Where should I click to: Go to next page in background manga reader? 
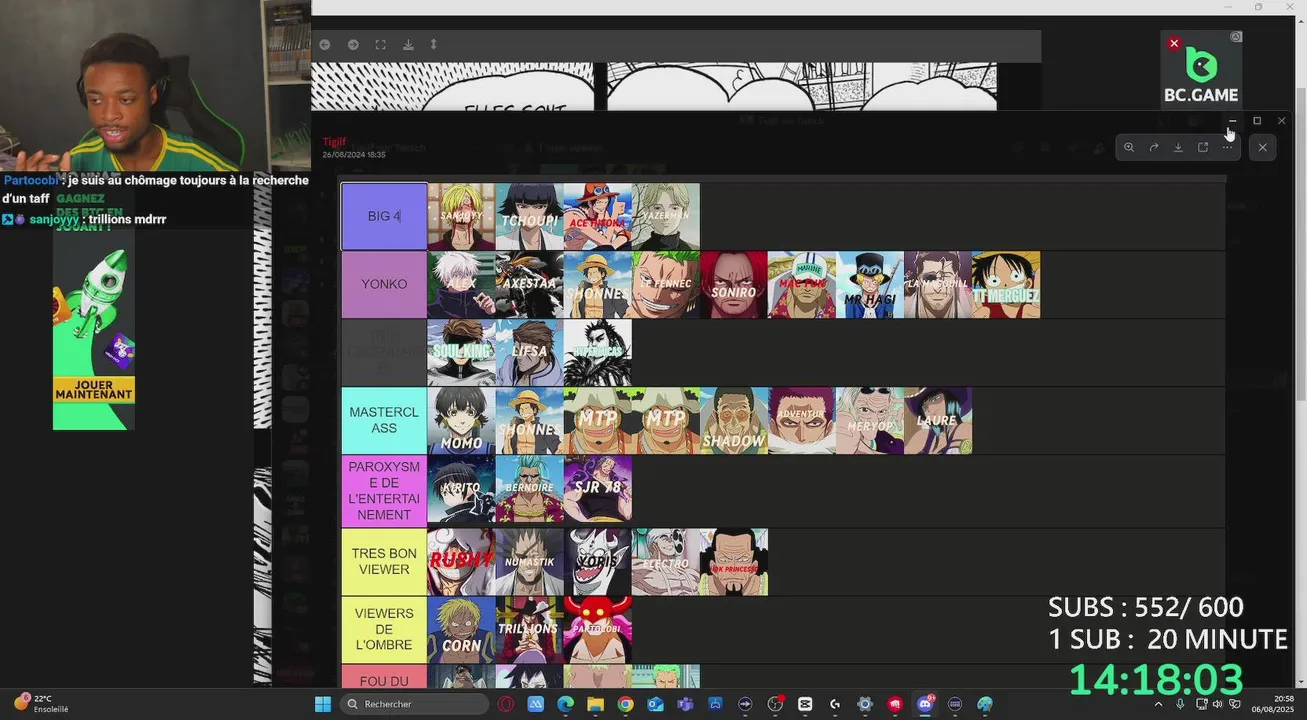(x=353, y=45)
